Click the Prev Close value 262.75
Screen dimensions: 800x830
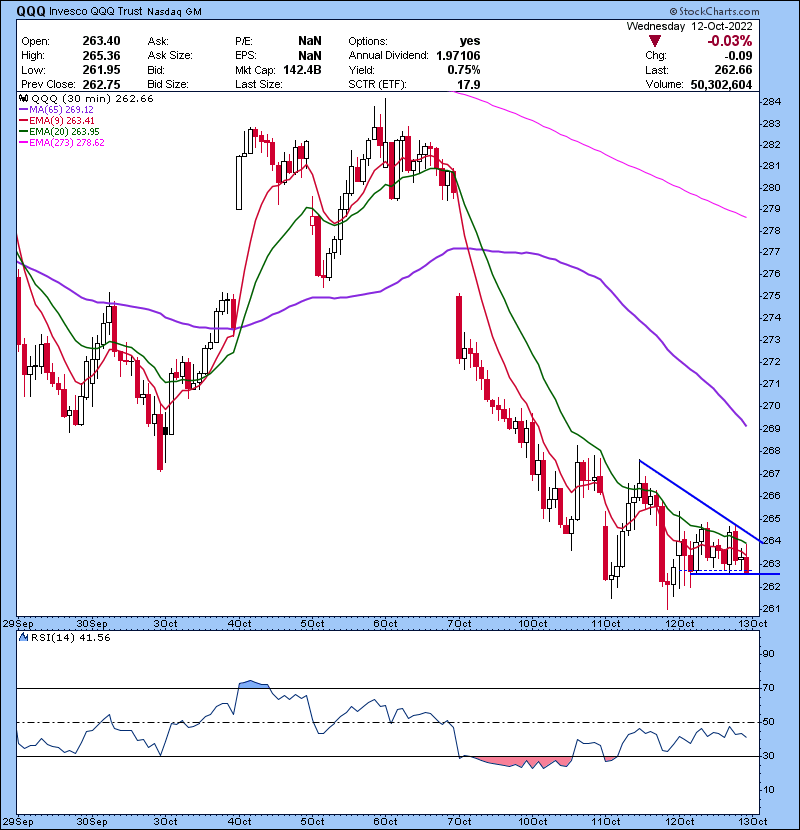tap(101, 84)
